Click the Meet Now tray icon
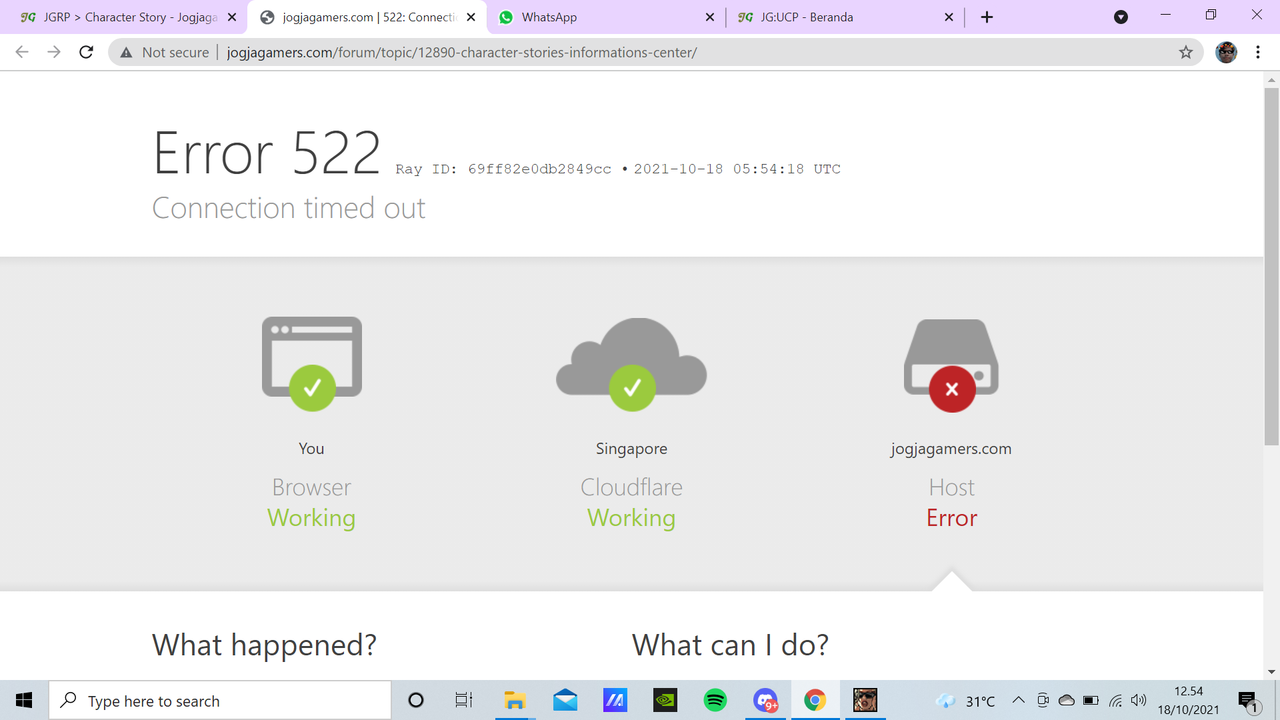Screen dimensions: 1280x720 click(1043, 701)
